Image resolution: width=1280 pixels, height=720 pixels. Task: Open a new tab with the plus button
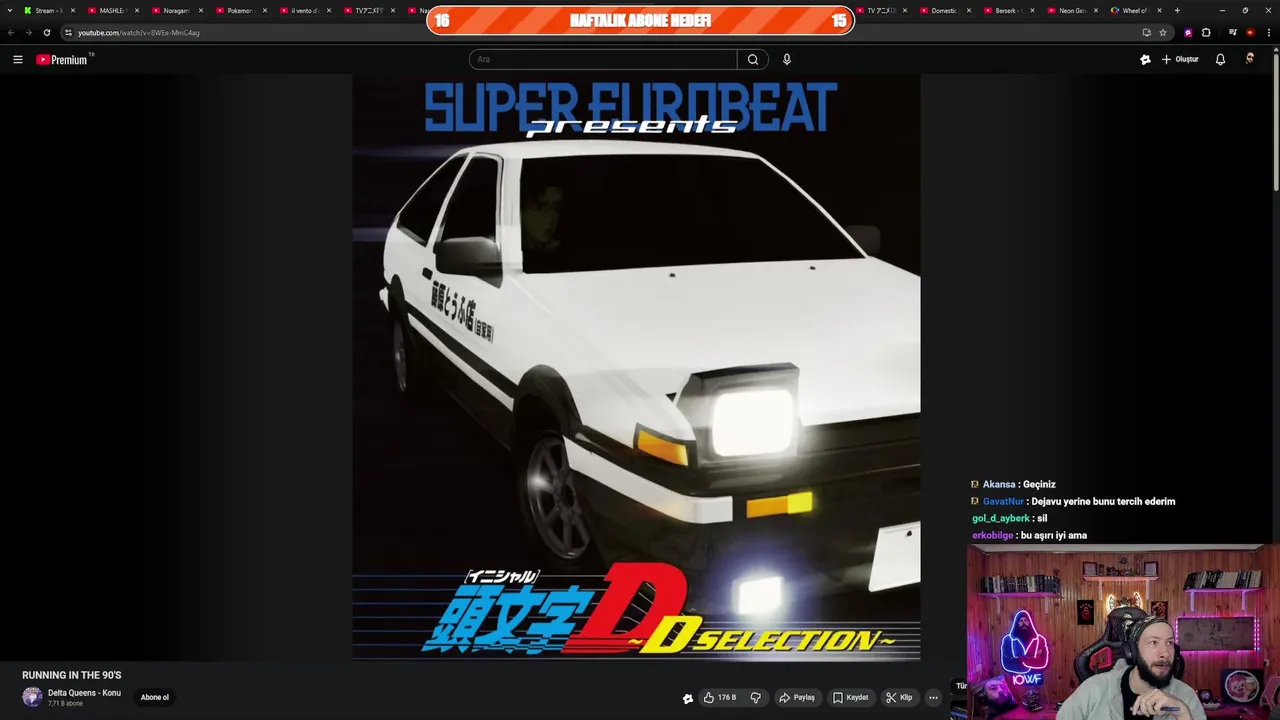1177,10
